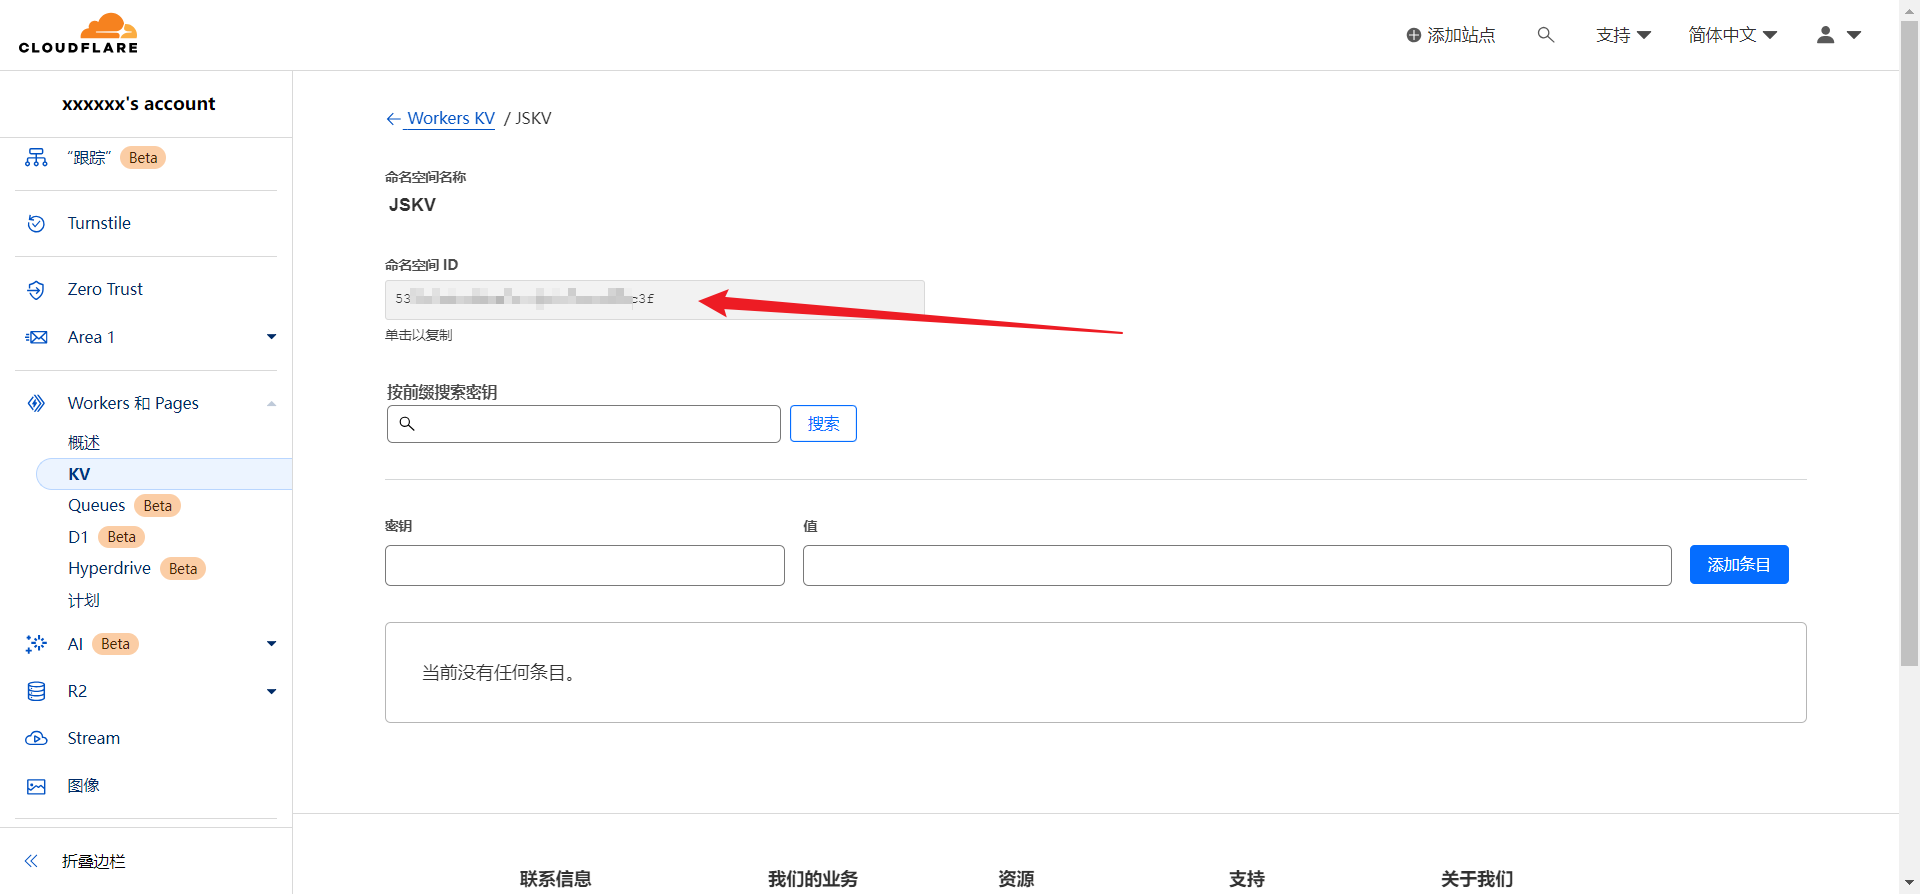Click the 关于我们 footer heading
The image size is (1920, 894).
(x=1477, y=879)
